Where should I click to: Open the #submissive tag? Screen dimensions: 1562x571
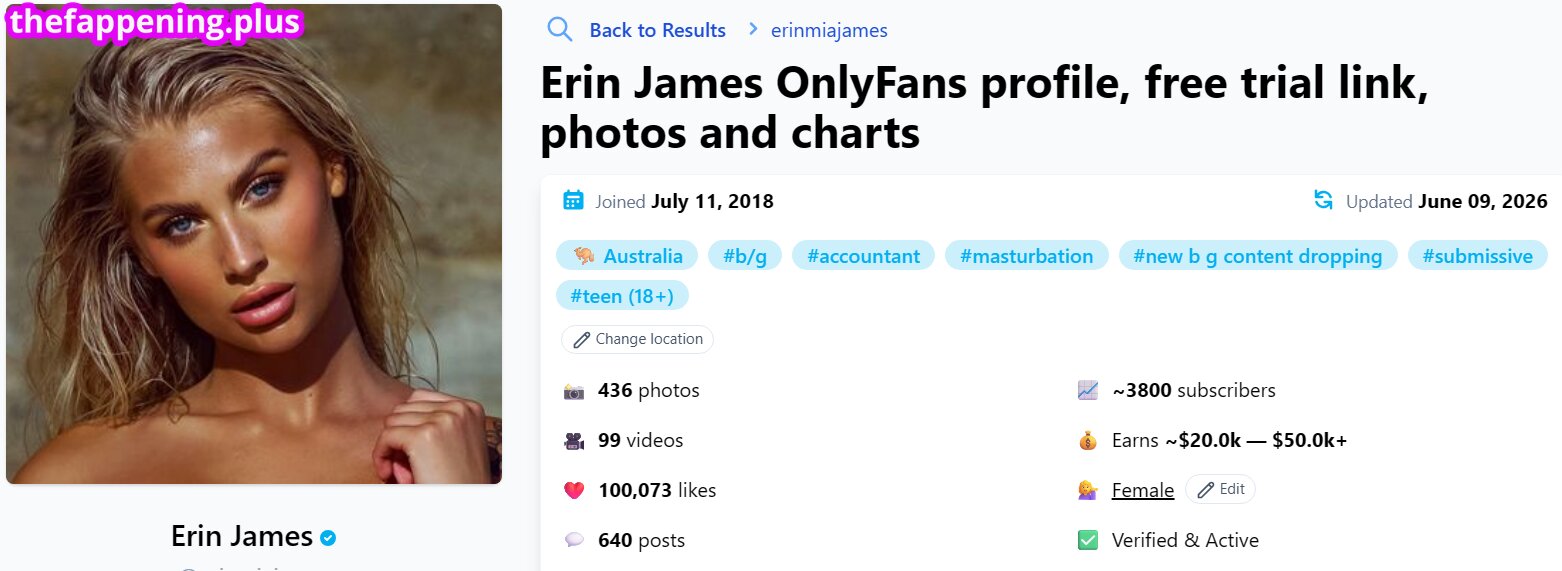coord(1477,256)
